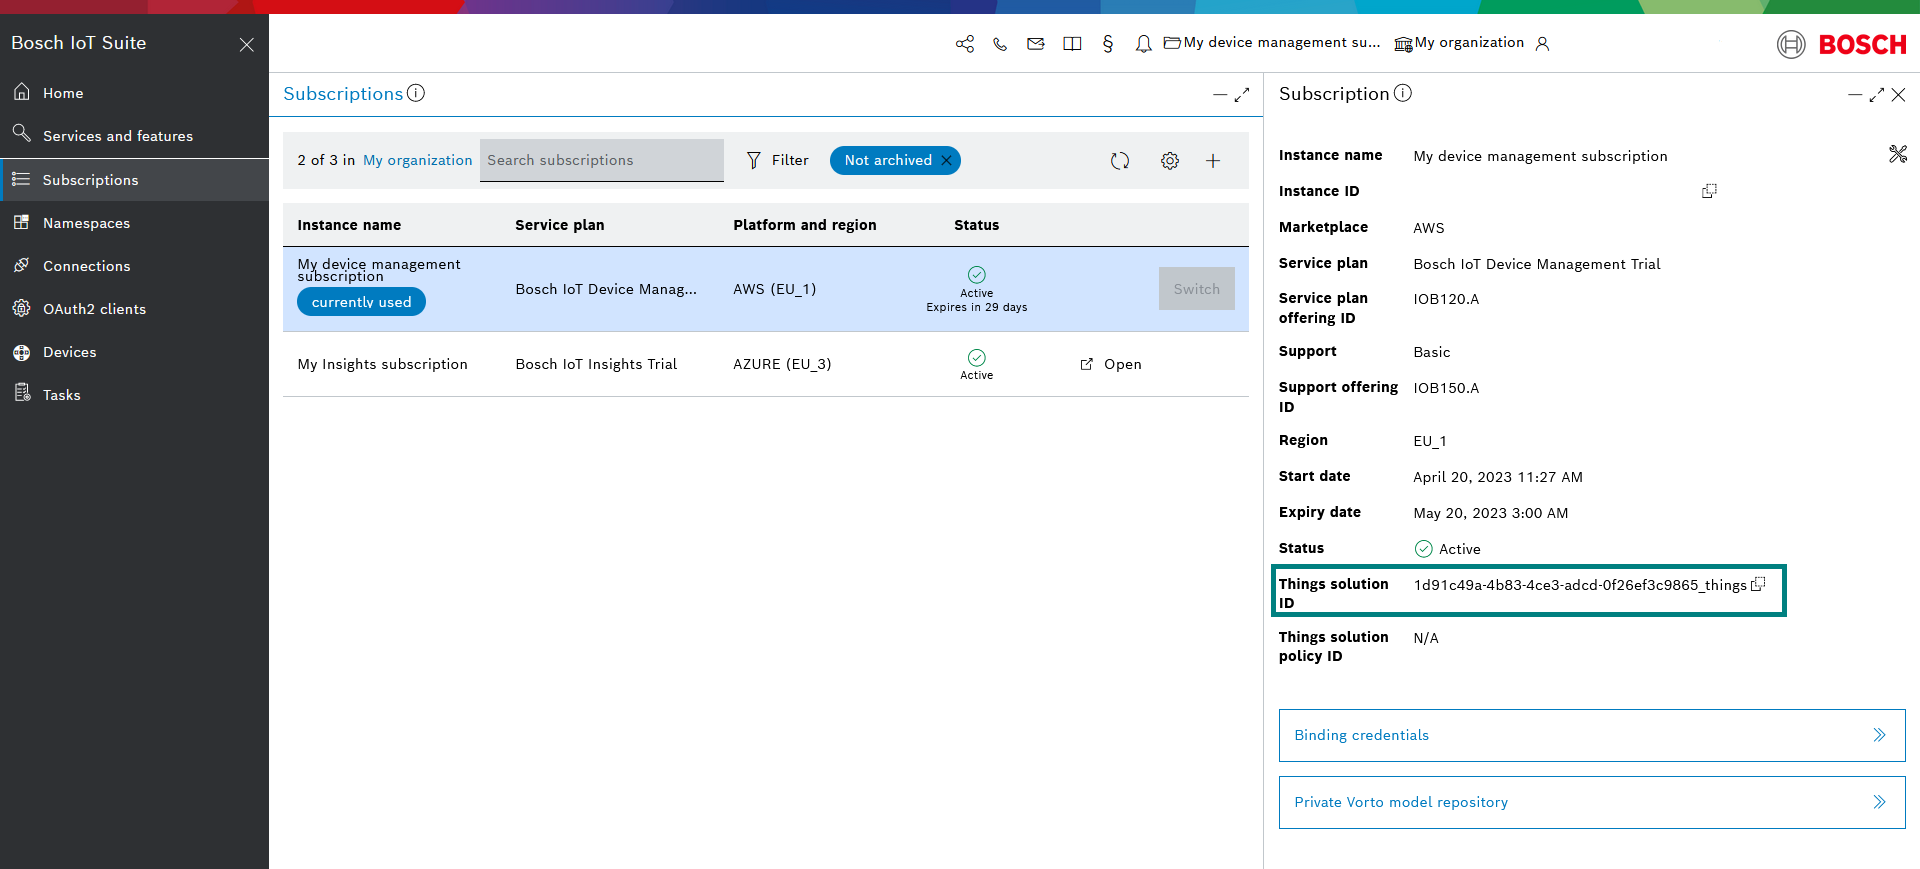Viewport: 1920px width, 869px height.
Task: Click the Filter funnel button
Action: [777, 160]
